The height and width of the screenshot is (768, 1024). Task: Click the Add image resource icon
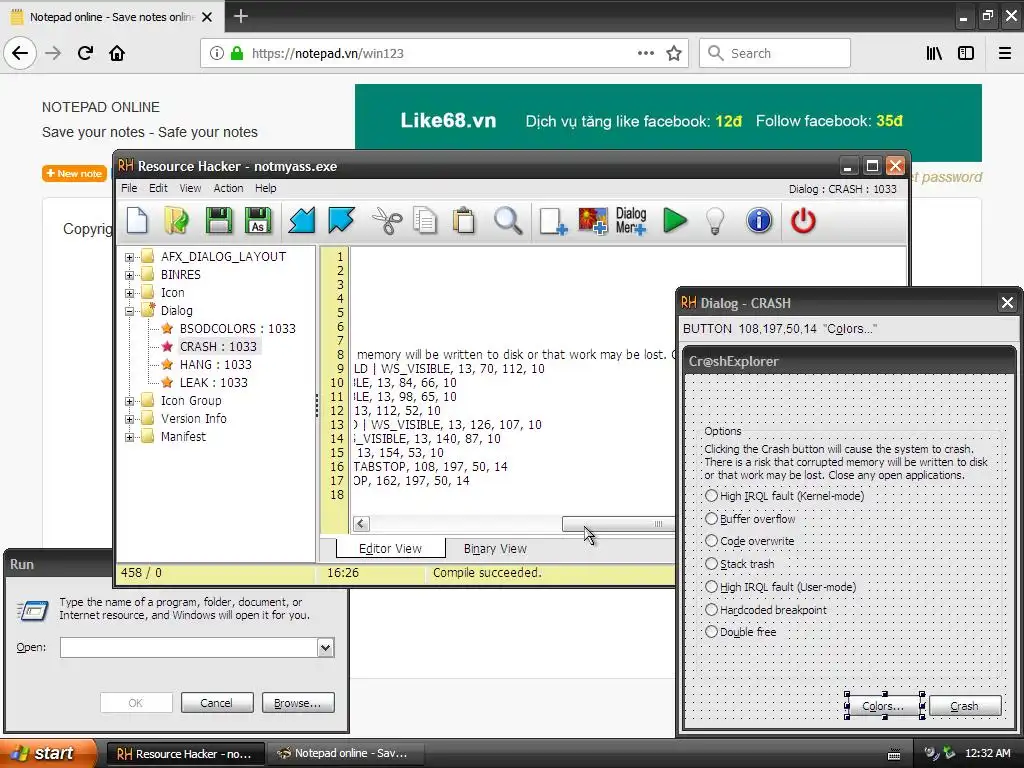[592, 221]
